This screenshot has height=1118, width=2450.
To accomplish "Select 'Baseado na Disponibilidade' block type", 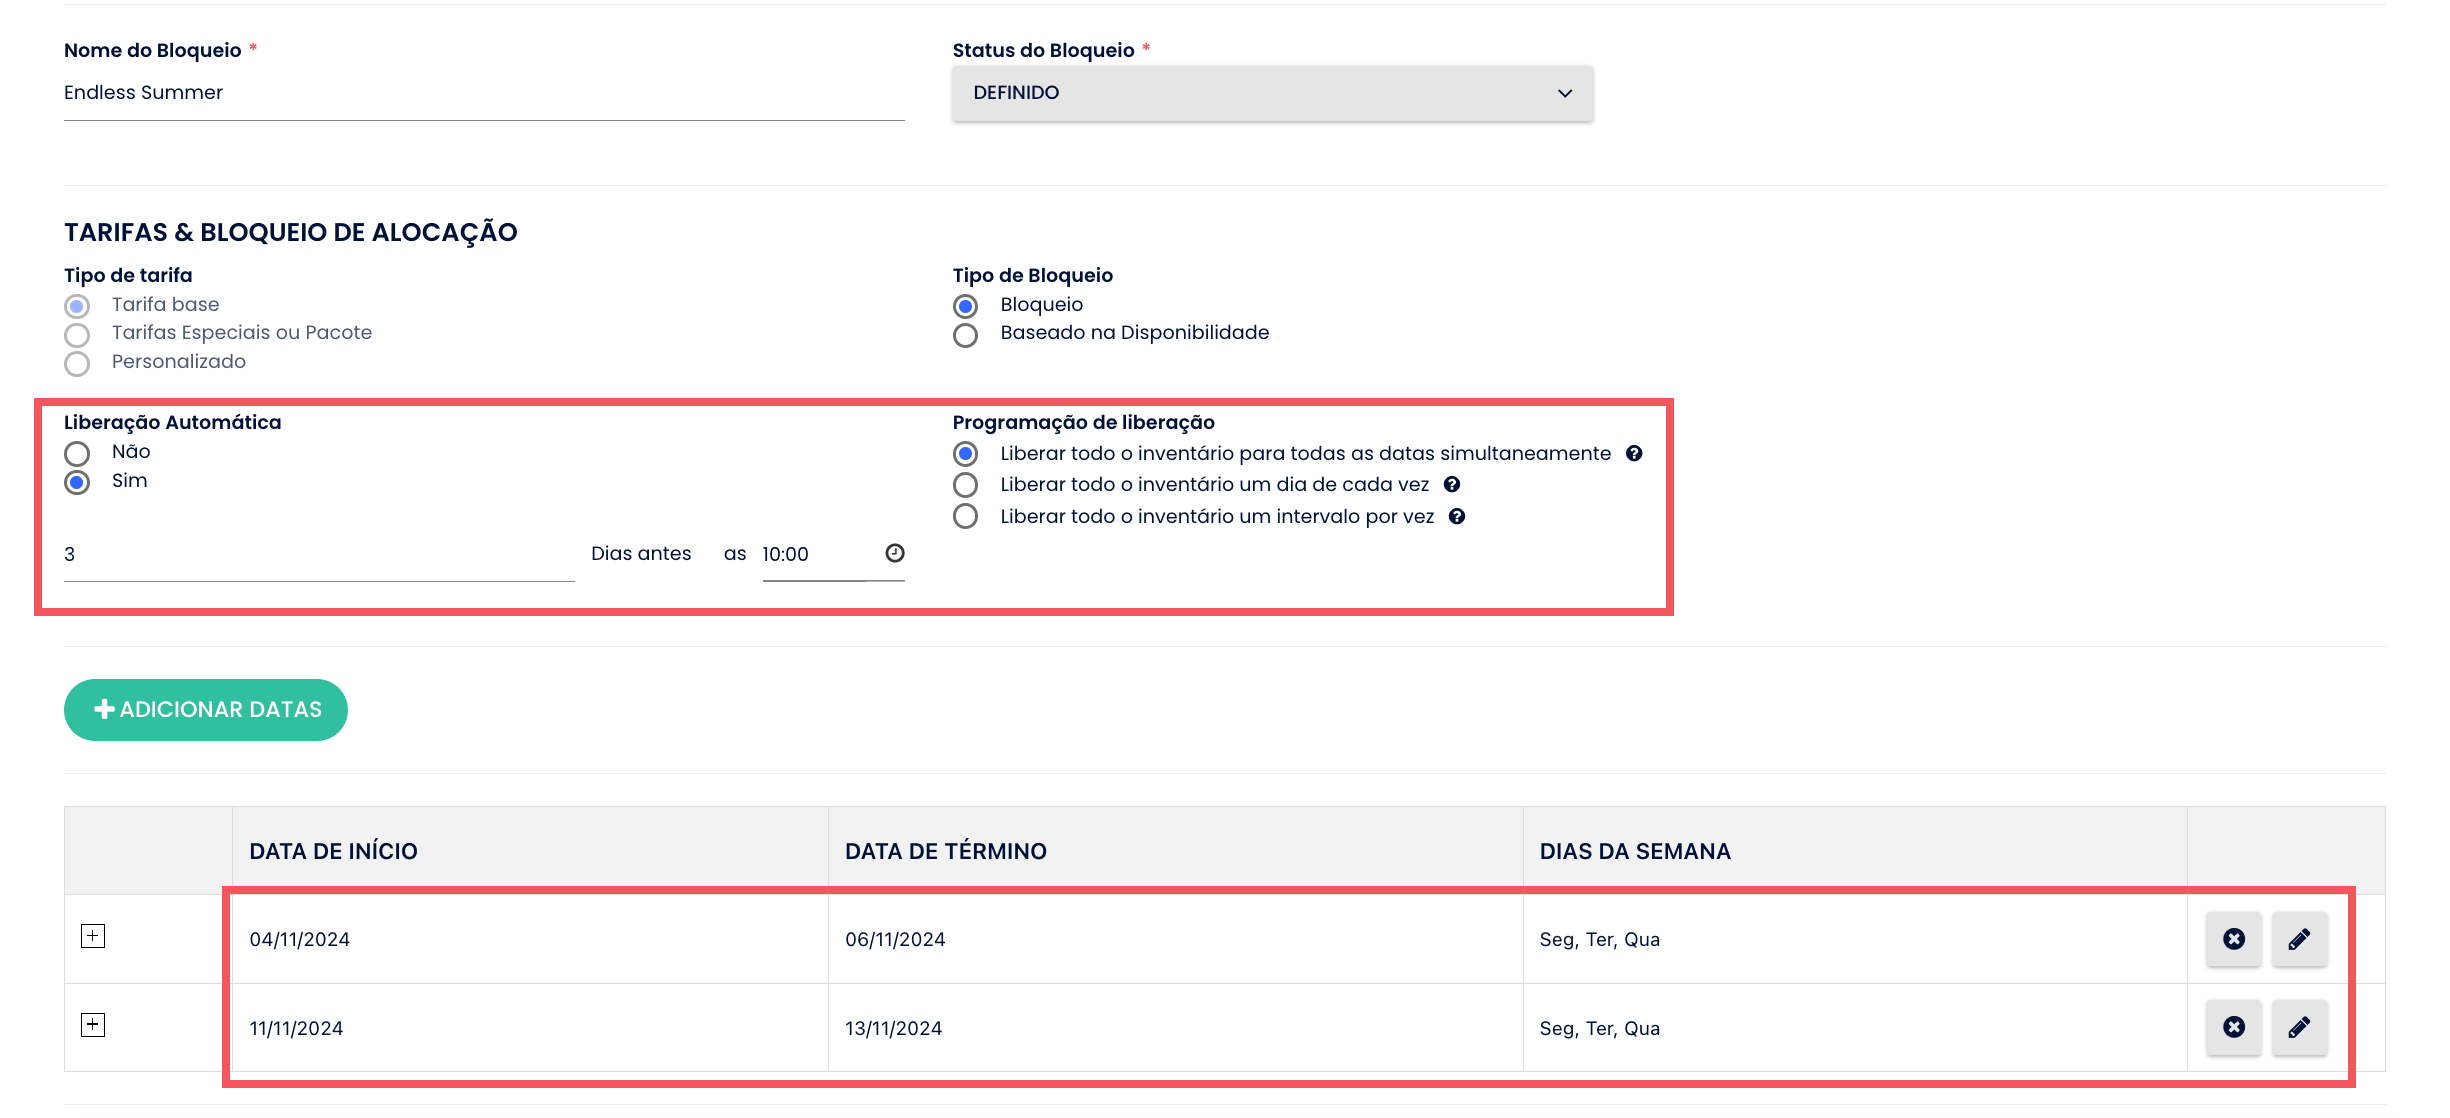I will click(x=965, y=335).
